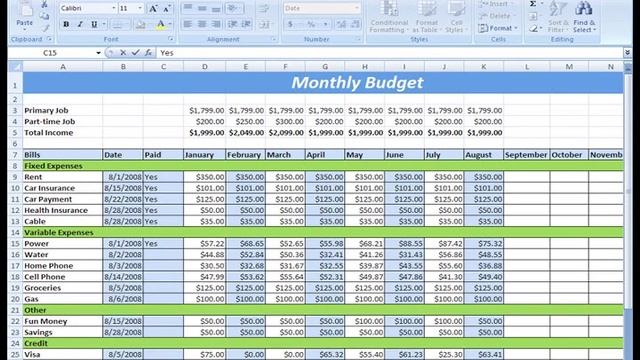640x360 pixels.
Task: Increase font size with Grow Font
Action: pos(153,8)
